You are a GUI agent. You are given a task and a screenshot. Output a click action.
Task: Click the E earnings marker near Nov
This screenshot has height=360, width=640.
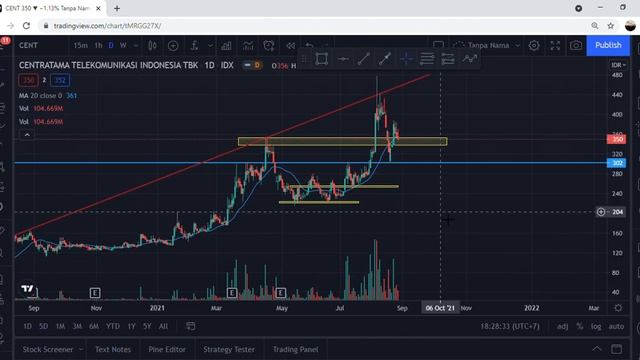tap(95, 293)
